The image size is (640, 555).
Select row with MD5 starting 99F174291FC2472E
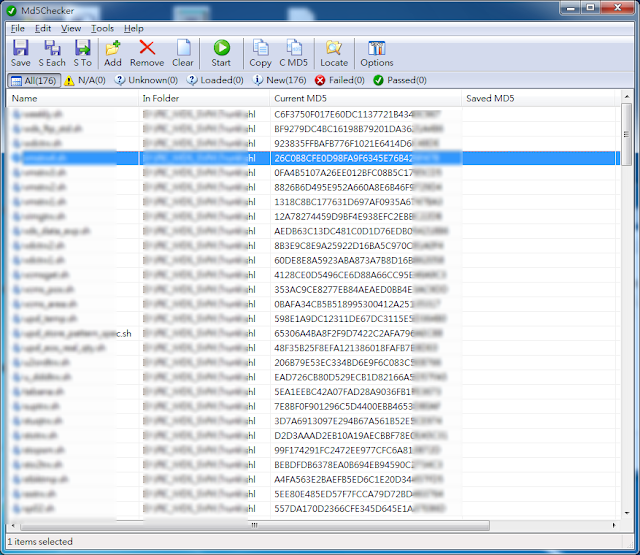click(x=313, y=450)
